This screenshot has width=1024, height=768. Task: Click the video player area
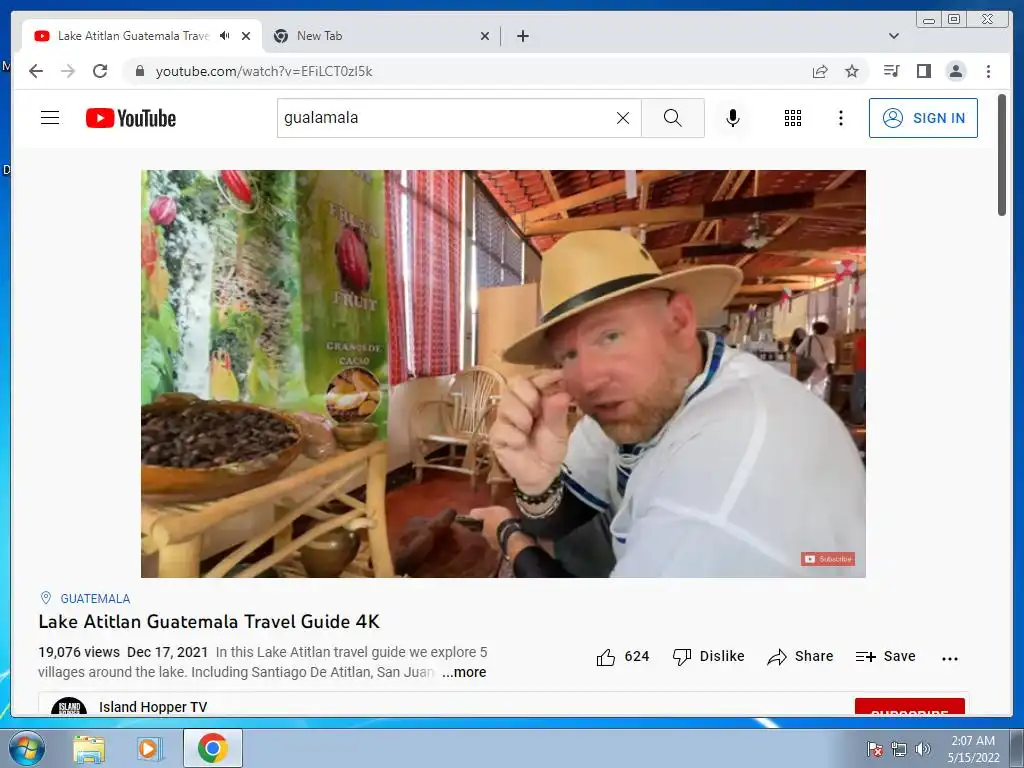pyautogui.click(x=504, y=374)
